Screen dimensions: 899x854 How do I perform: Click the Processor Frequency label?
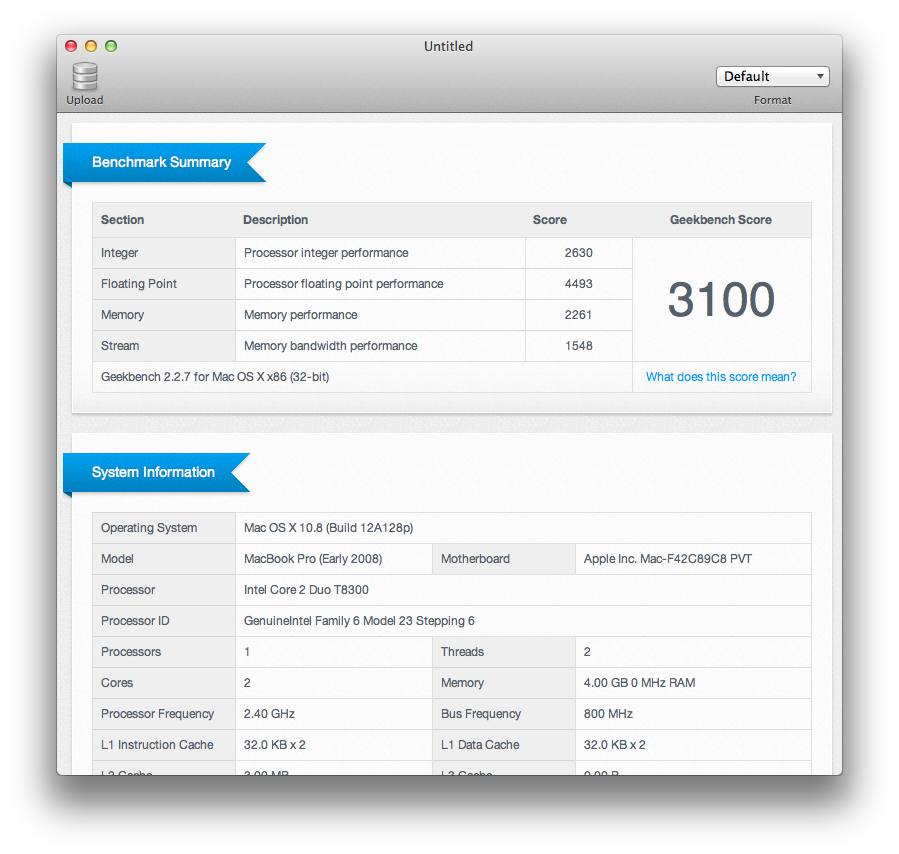(x=158, y=714)
